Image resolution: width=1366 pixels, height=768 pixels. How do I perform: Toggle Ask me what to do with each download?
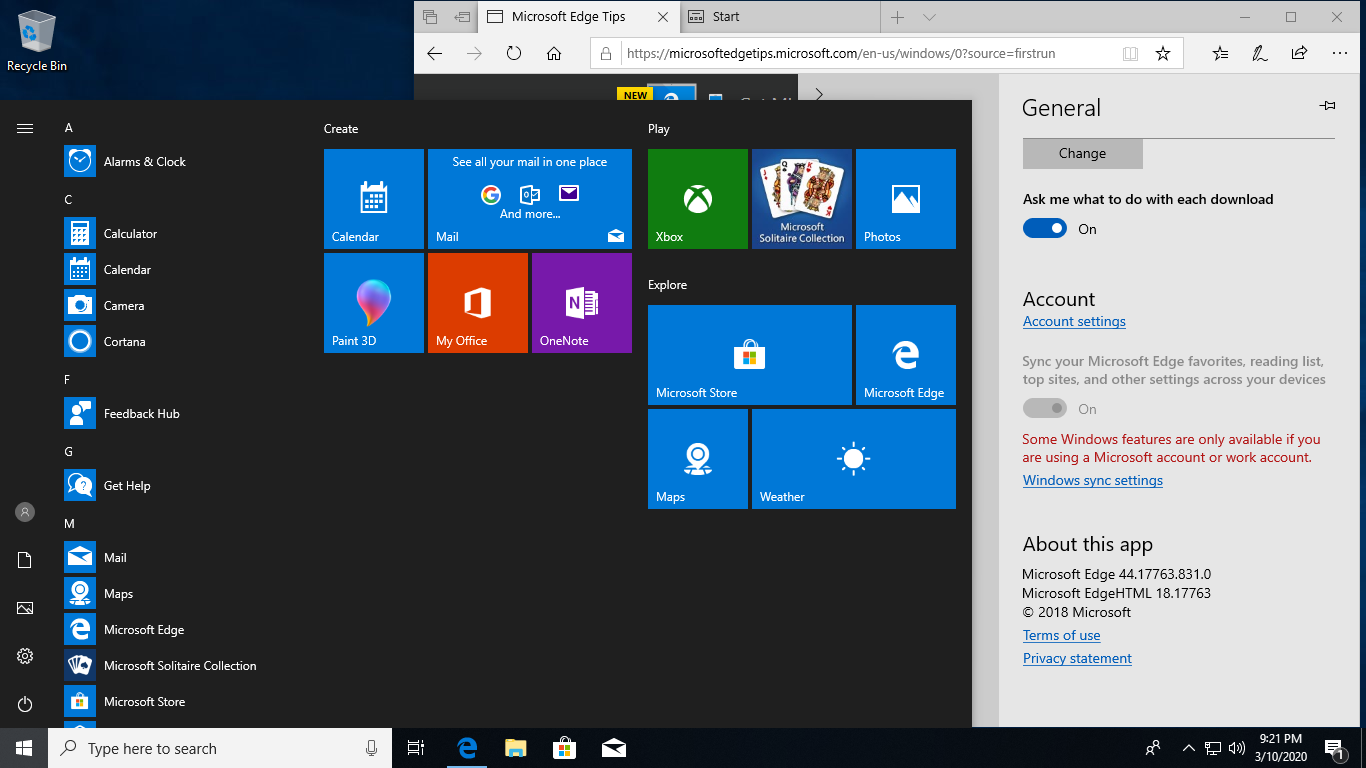coord(1044,229)
